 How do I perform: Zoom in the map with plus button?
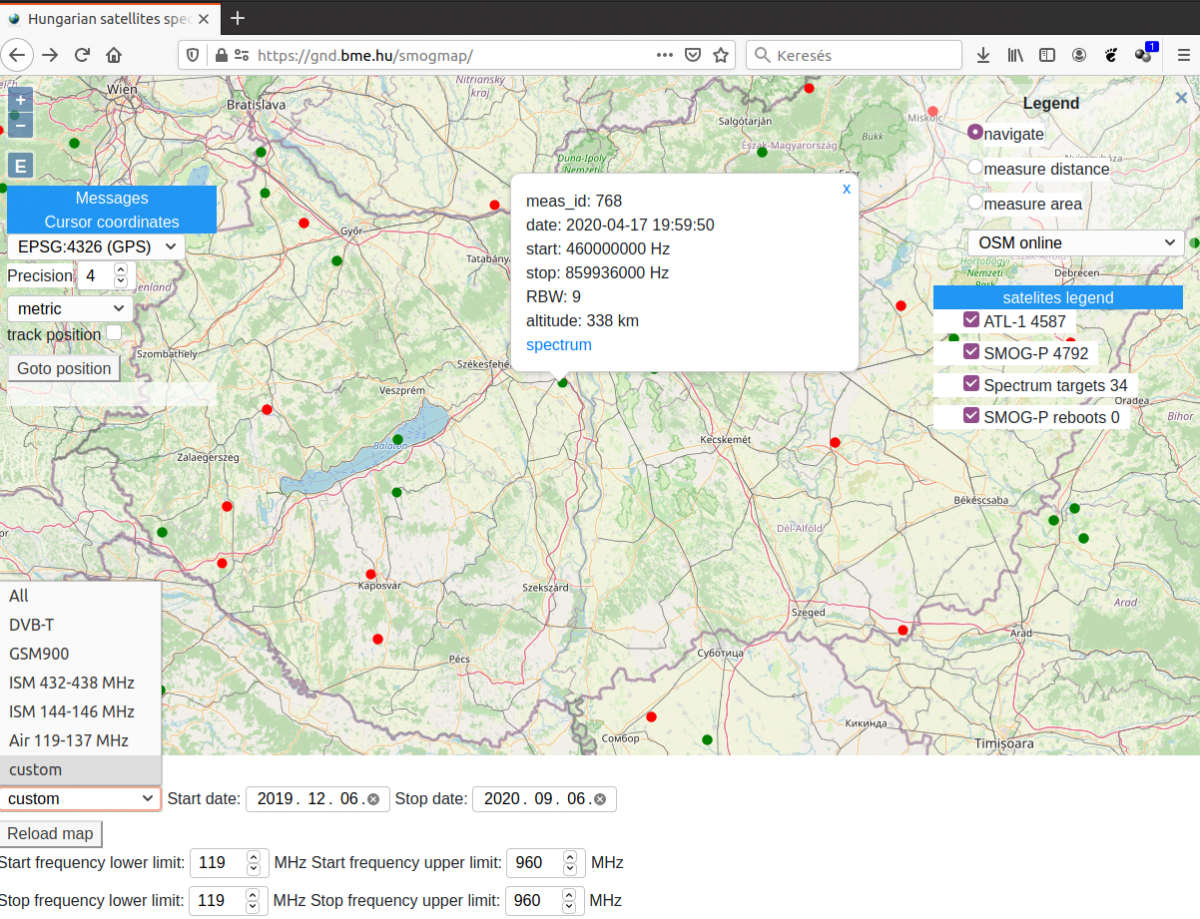point(20,100)
